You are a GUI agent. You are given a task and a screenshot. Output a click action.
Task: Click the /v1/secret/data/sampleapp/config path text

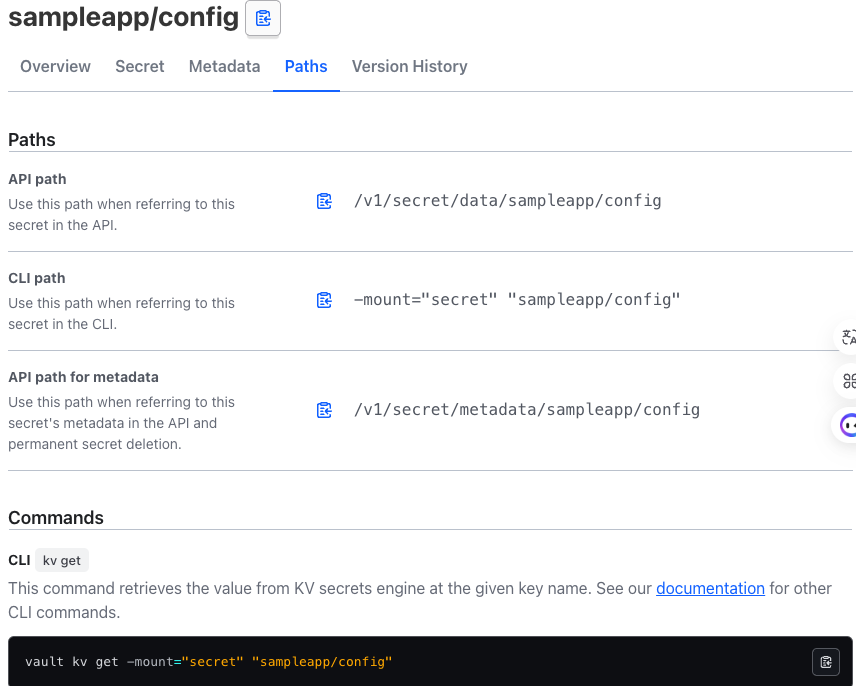pos(508,201)
